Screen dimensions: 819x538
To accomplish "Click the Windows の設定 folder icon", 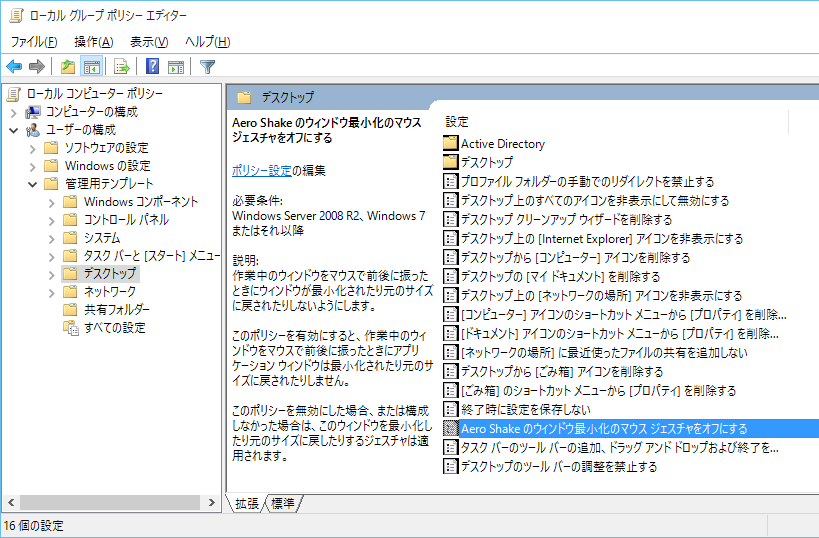I will coord(51,166).
